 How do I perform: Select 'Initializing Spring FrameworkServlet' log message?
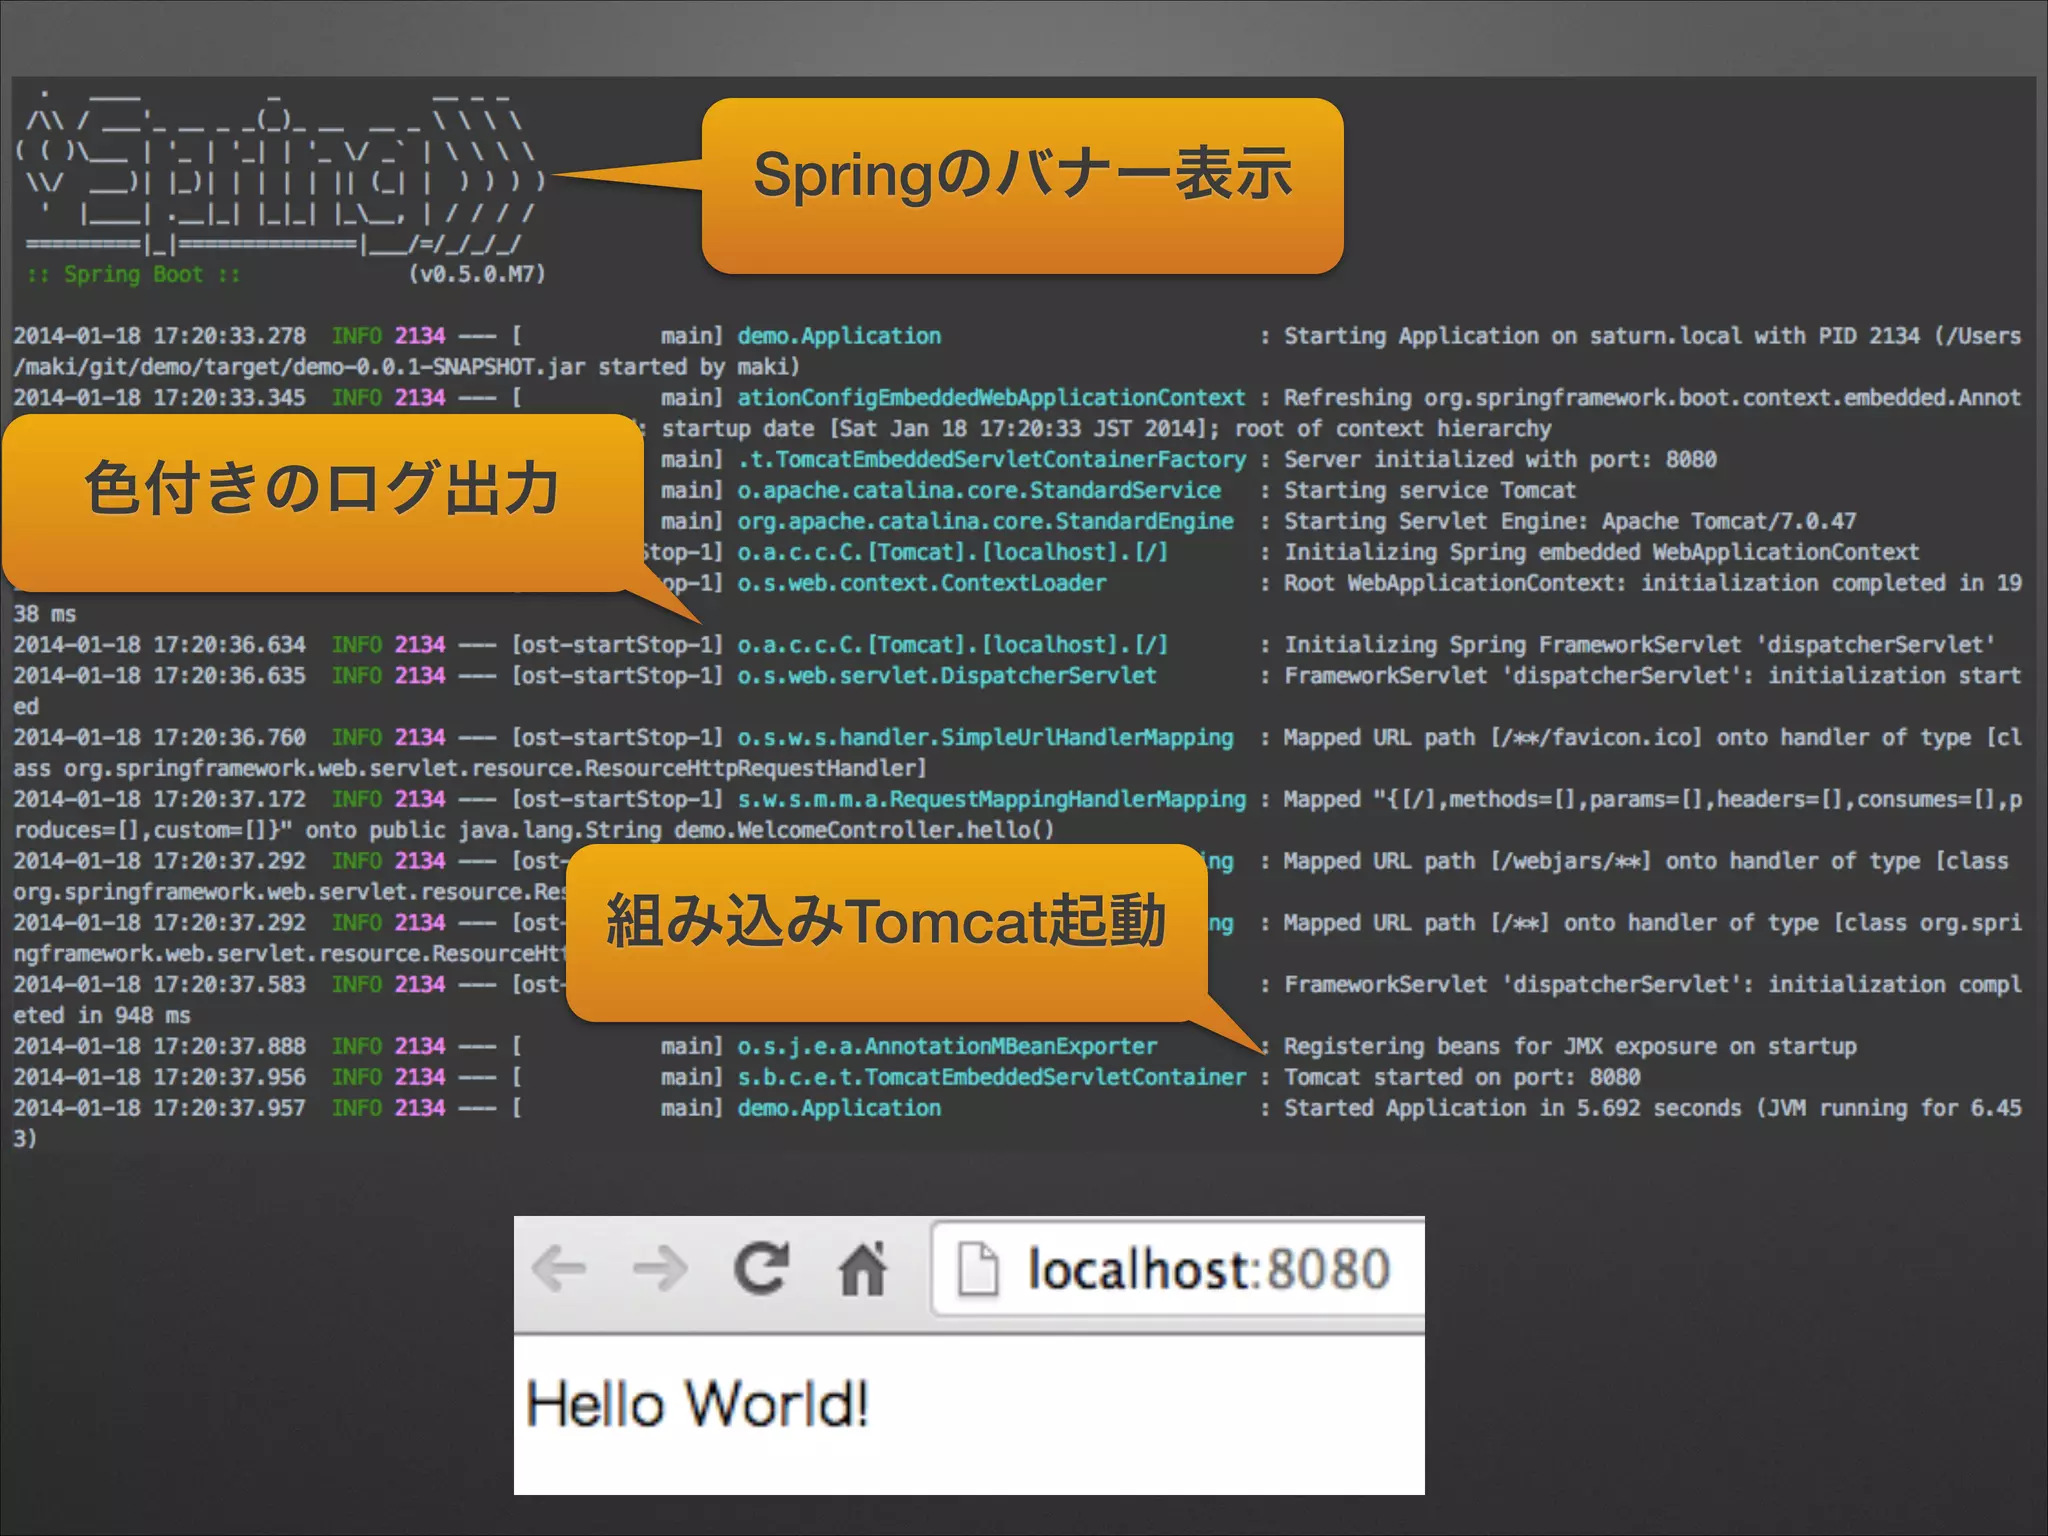tap(1640, 644)
